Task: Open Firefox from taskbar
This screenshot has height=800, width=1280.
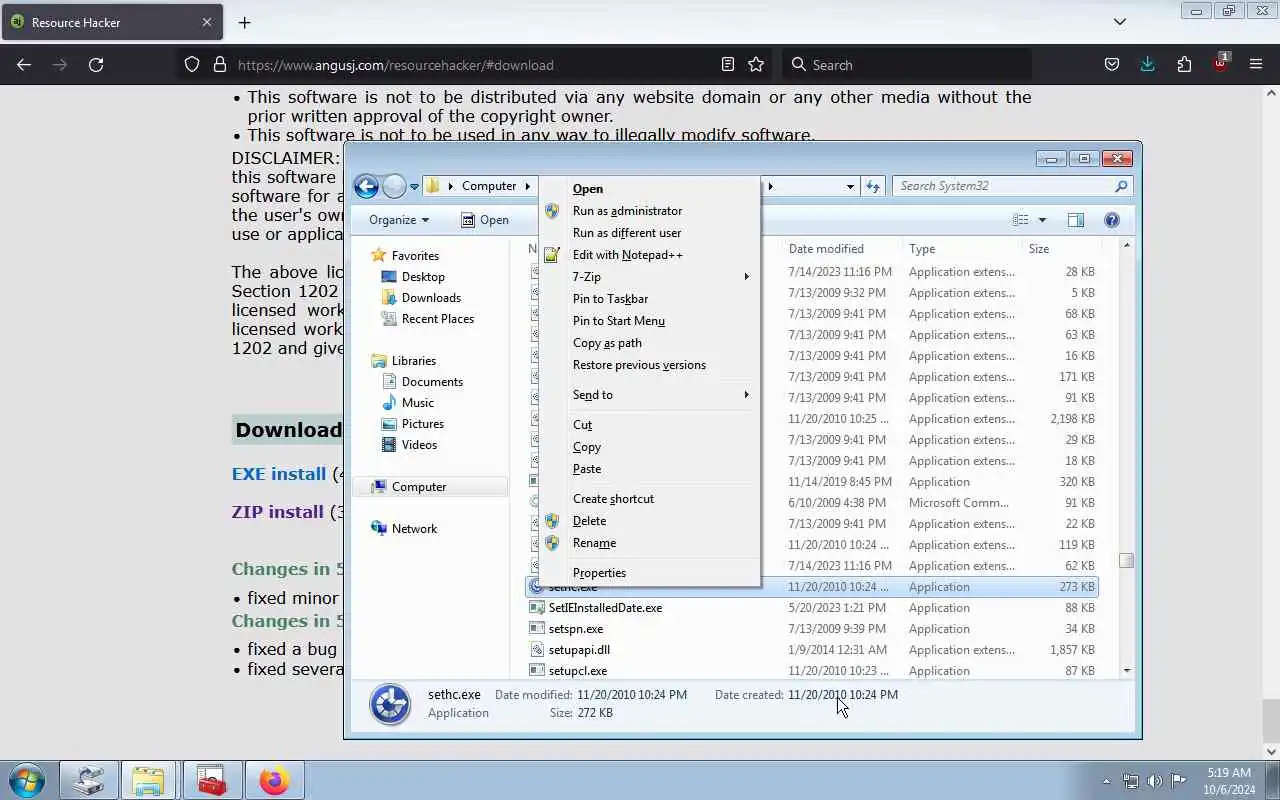Action: click(273, 780)
